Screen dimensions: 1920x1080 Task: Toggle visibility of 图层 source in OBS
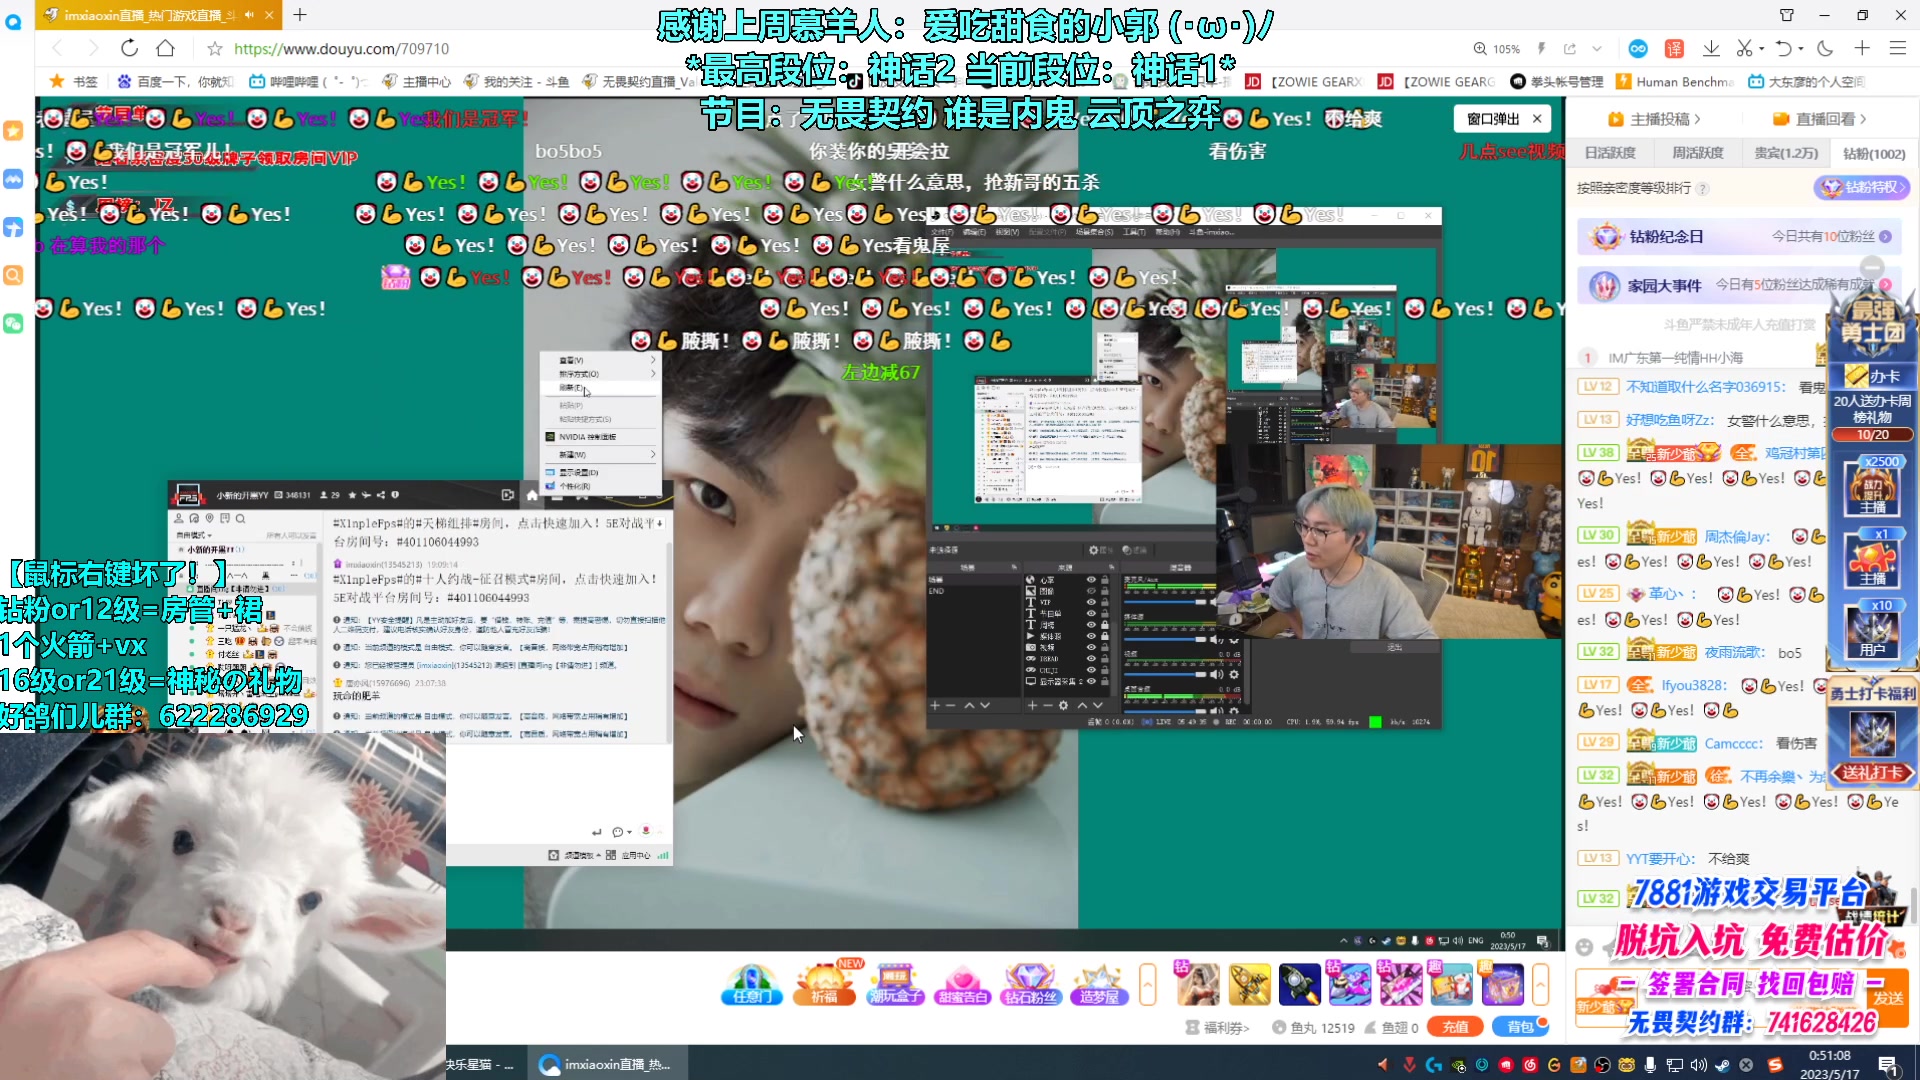(1091, 591)
